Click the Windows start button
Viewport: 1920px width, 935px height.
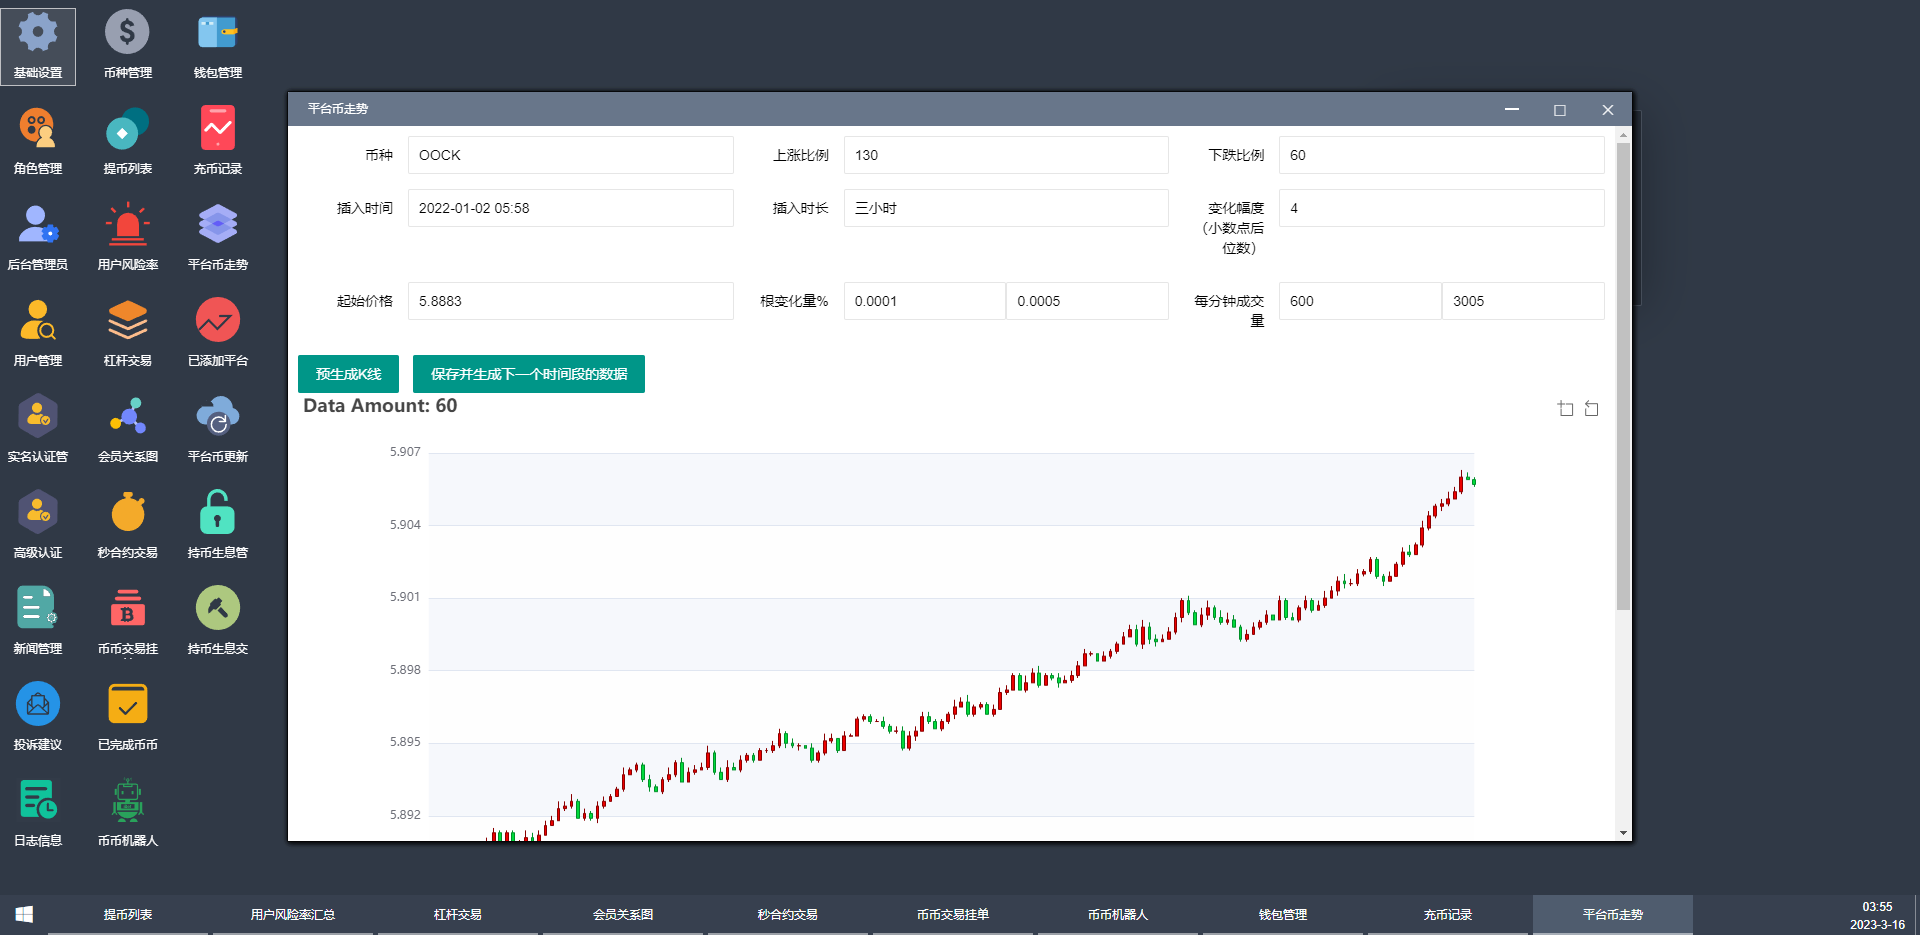click(x=24, y=914)
